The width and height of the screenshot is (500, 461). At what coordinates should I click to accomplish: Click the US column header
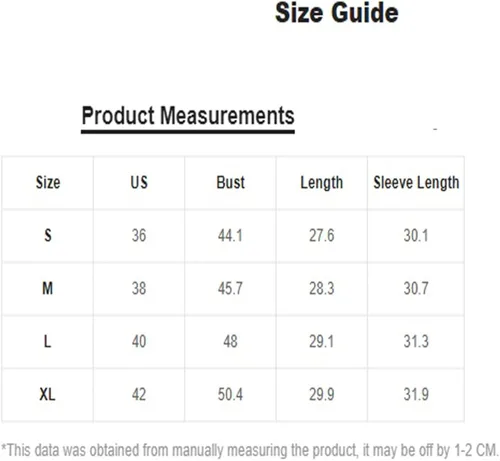(139, 183)
